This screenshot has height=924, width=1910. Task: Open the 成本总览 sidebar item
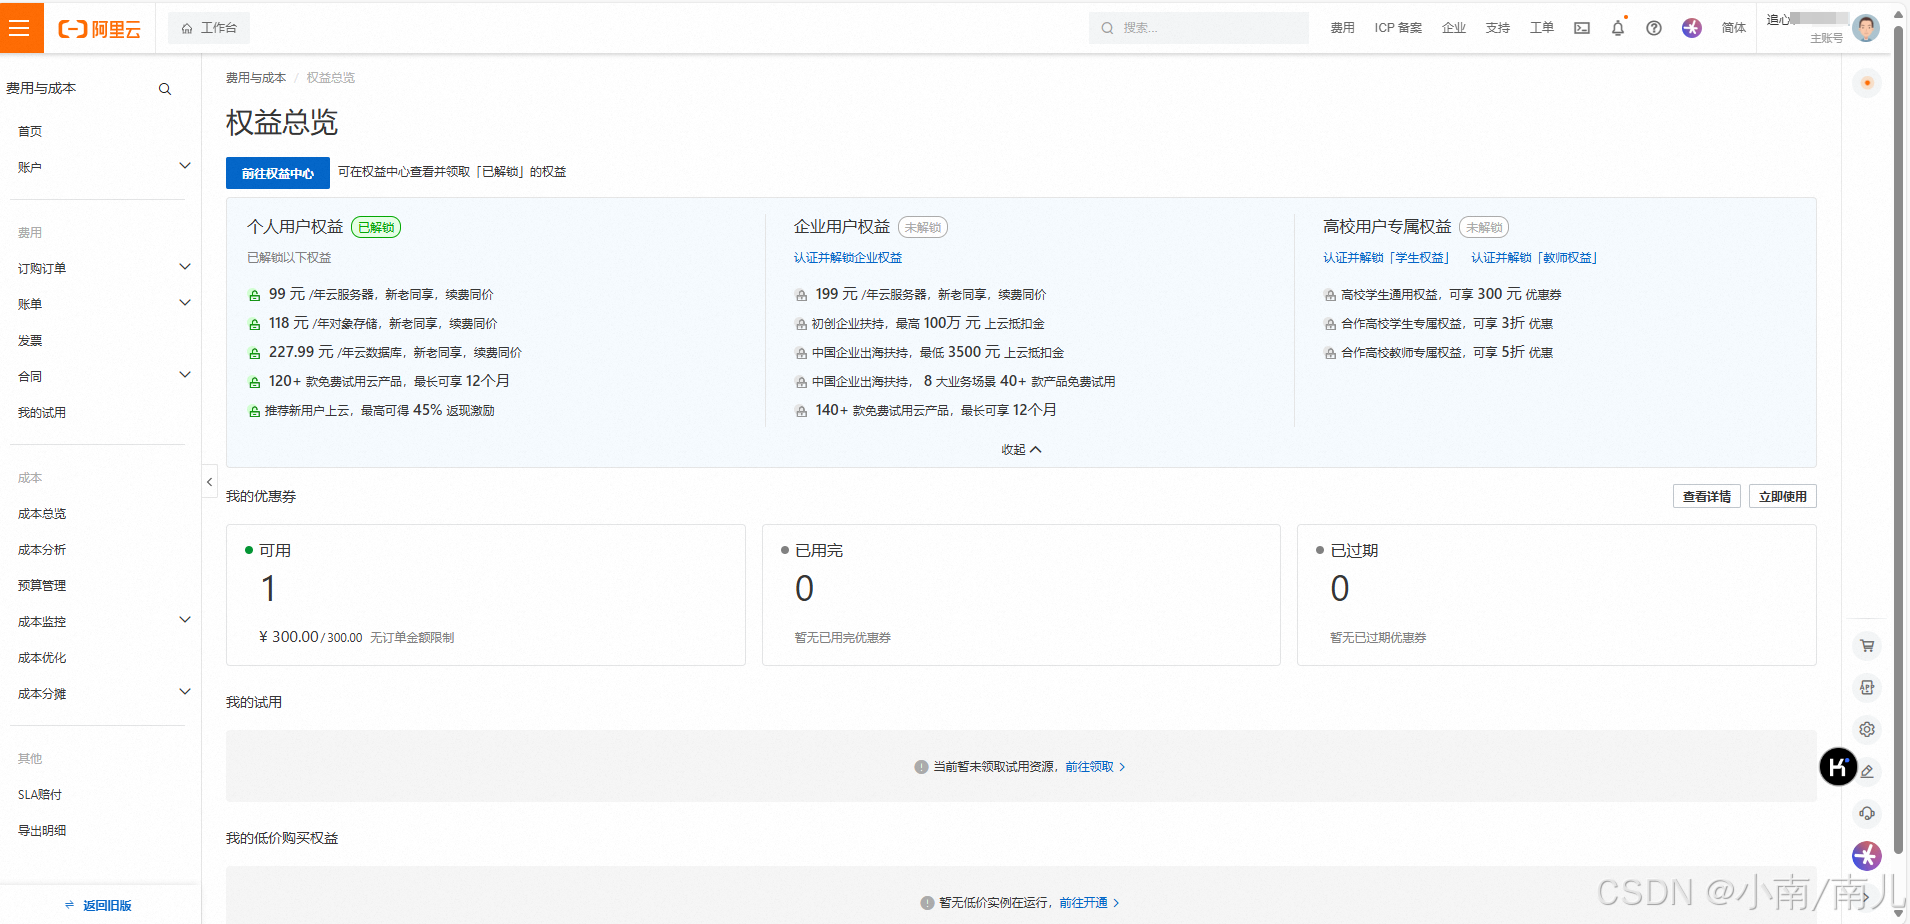click(x=42, y=514)
